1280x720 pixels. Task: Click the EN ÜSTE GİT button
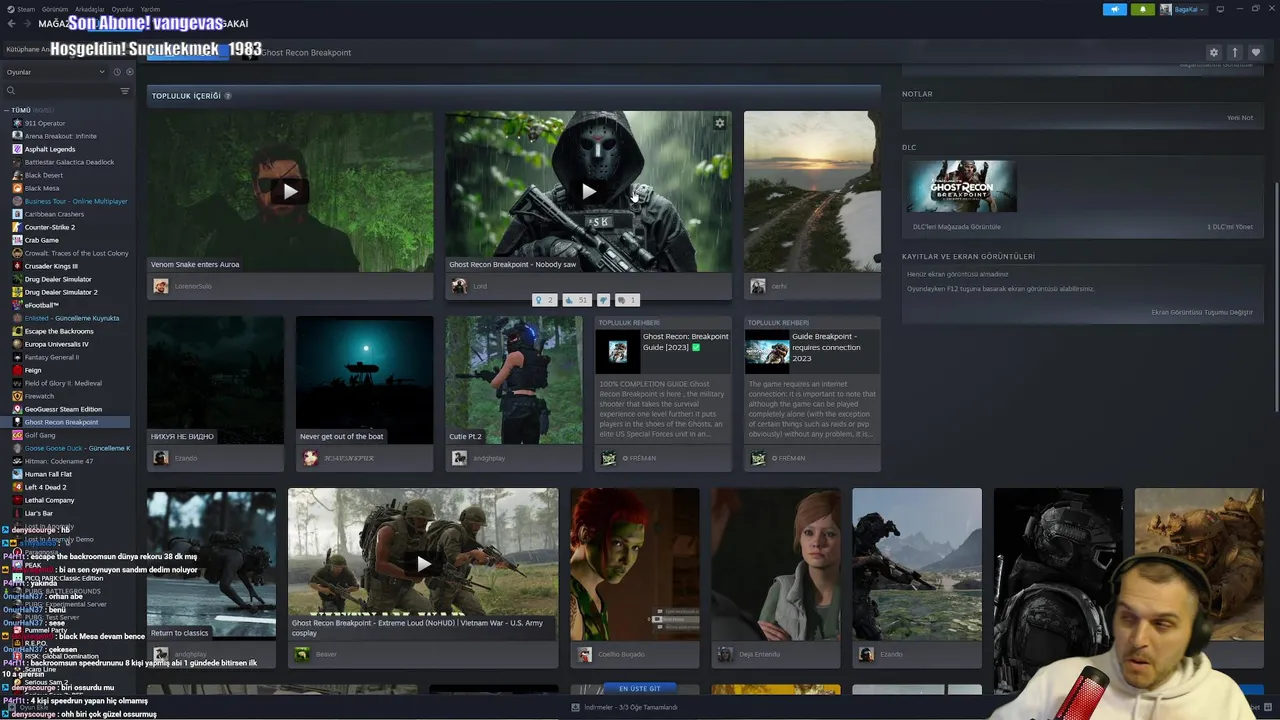coord(640,689)
